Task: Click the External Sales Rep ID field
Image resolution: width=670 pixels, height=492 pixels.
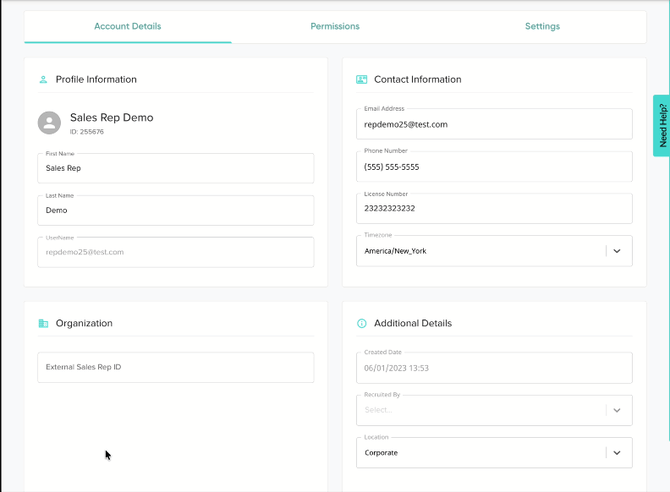Action: (176, 367)
